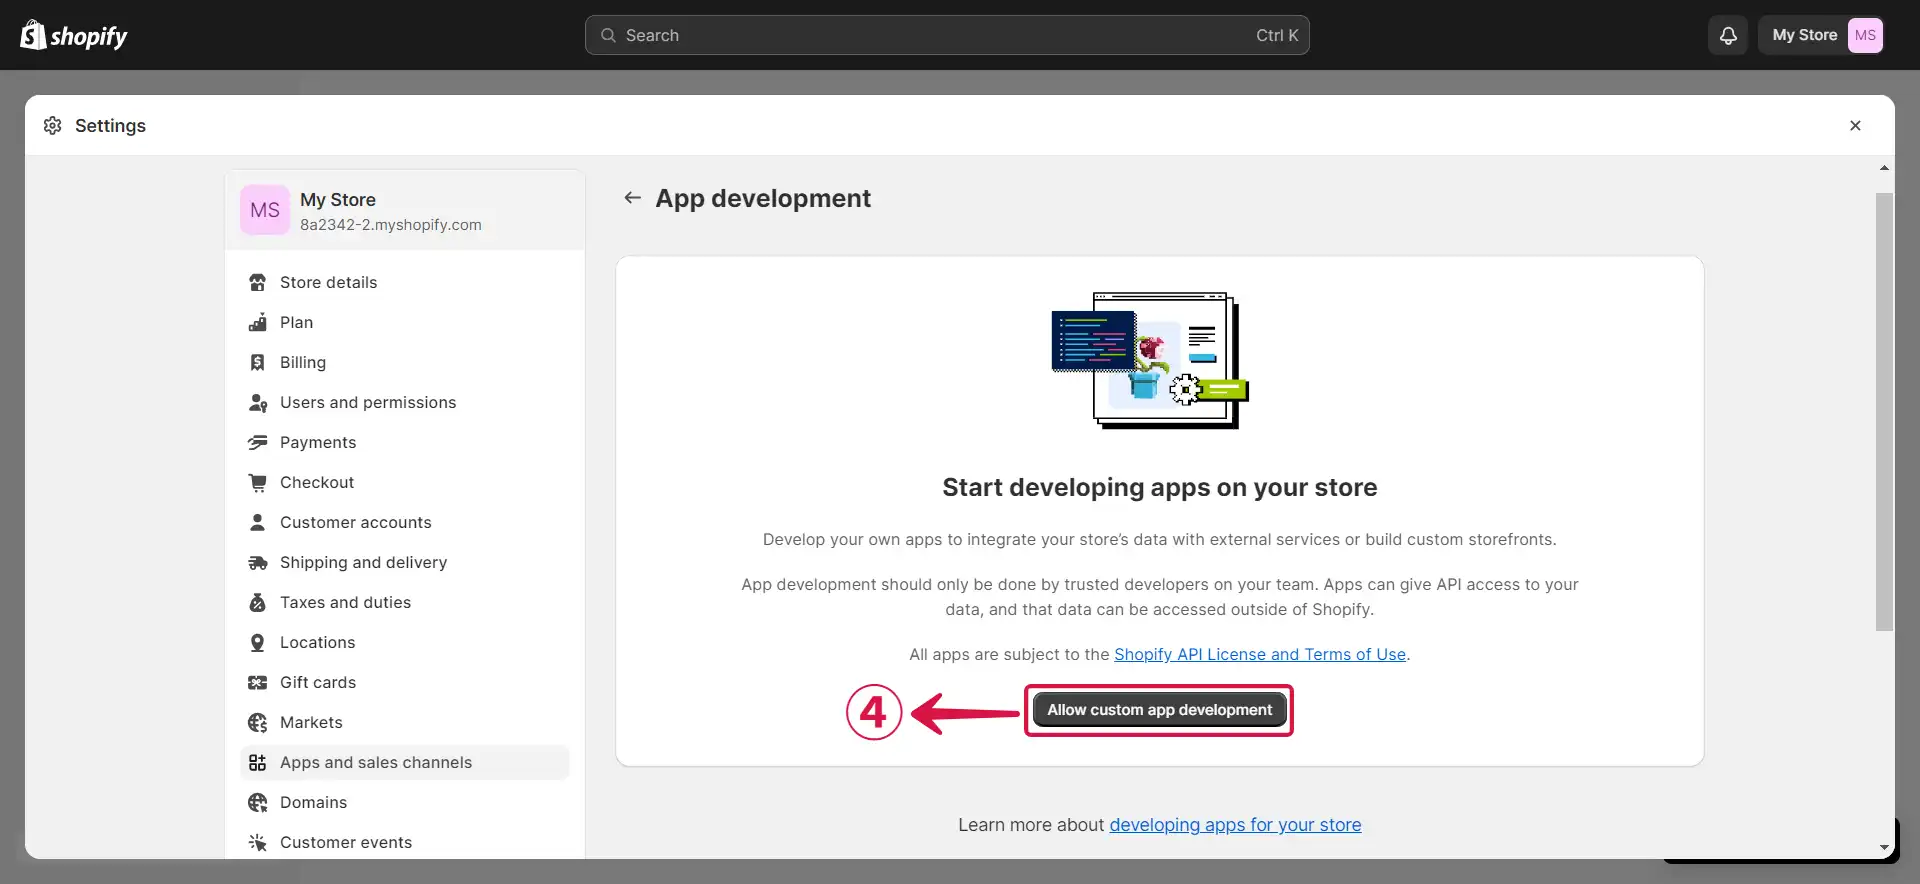Click 8a2342-2.myshopify.com store URL text
This screenshot has width=1920, height=884.
391,225
